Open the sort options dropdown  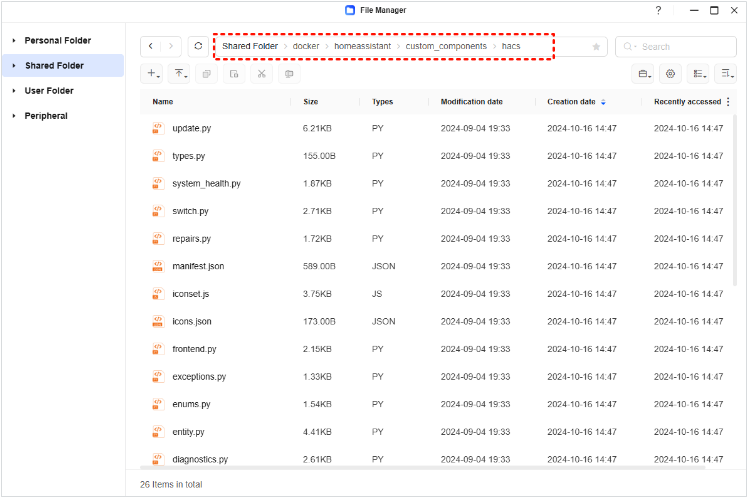tap(725, 74)
